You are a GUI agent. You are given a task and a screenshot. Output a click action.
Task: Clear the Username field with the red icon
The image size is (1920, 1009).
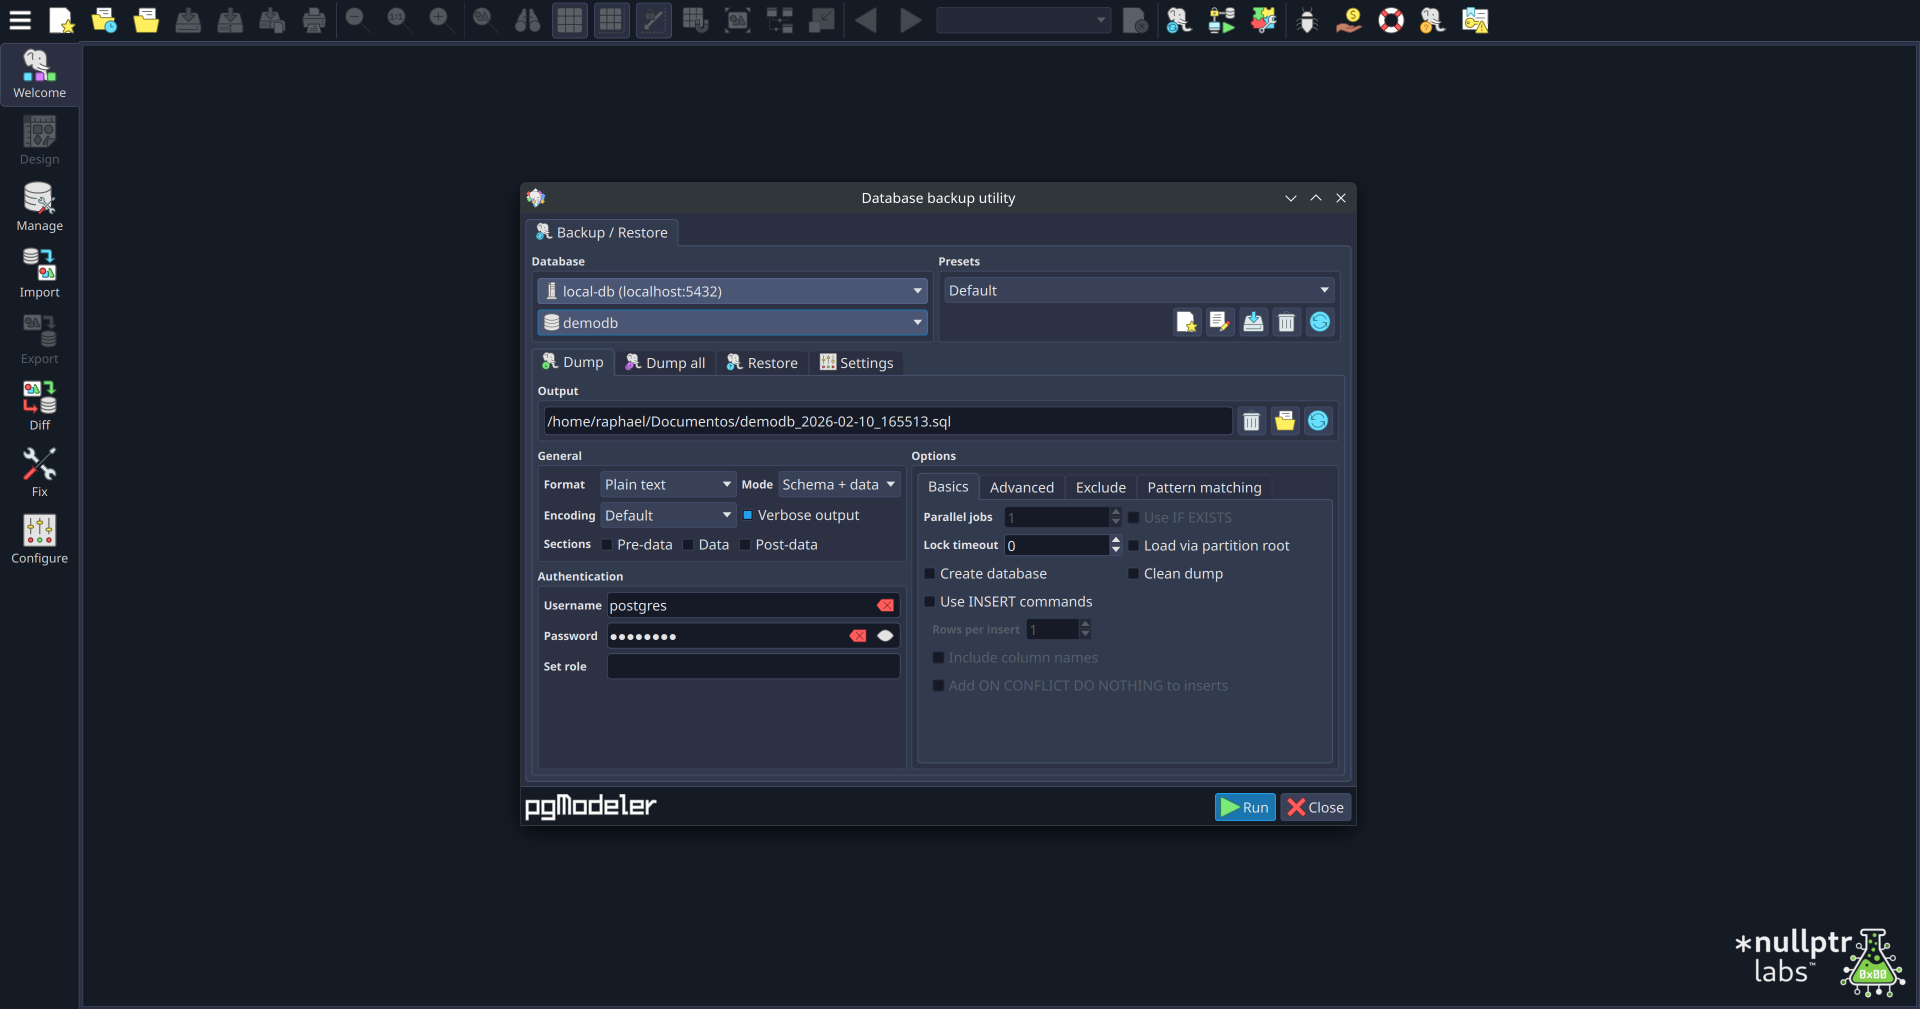(x=885, y=605)
